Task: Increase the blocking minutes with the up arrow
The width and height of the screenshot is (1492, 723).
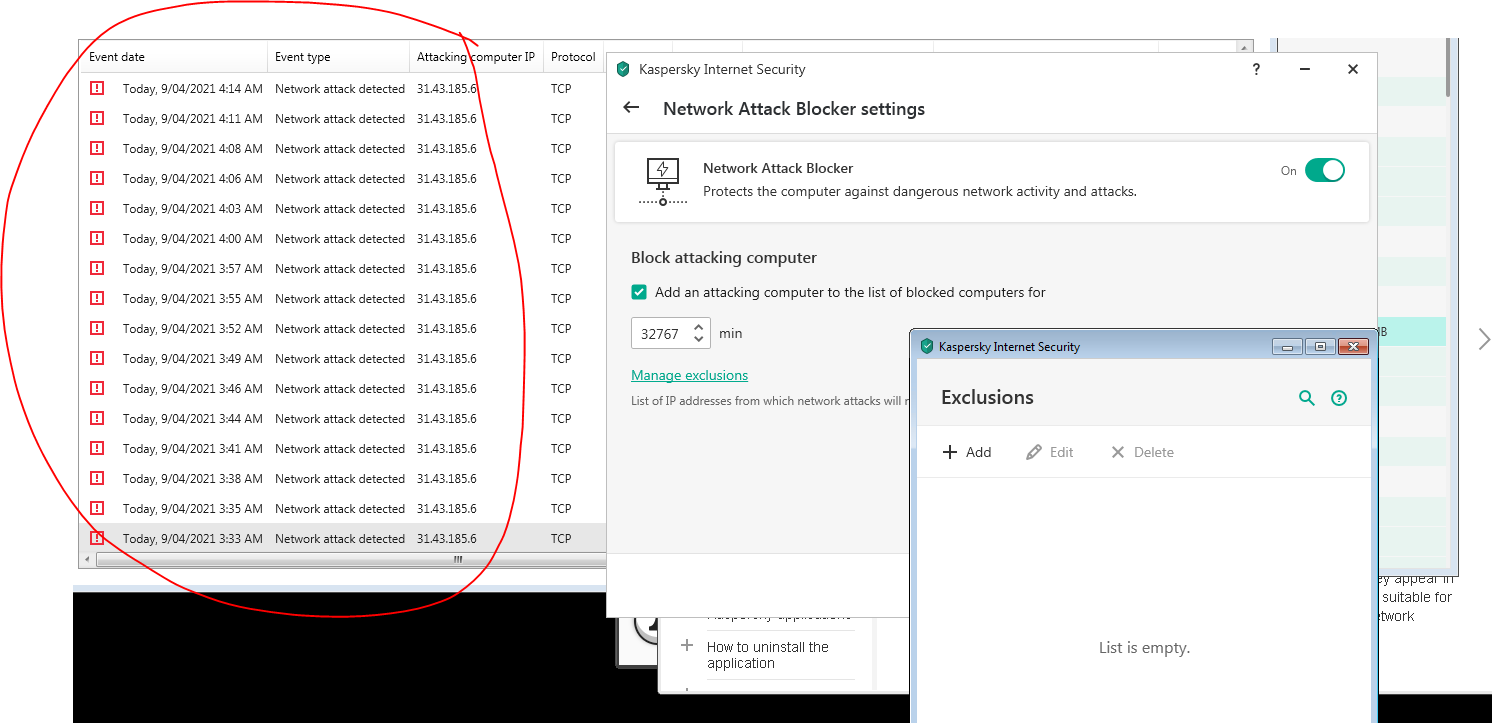Action: coord(700,326)
